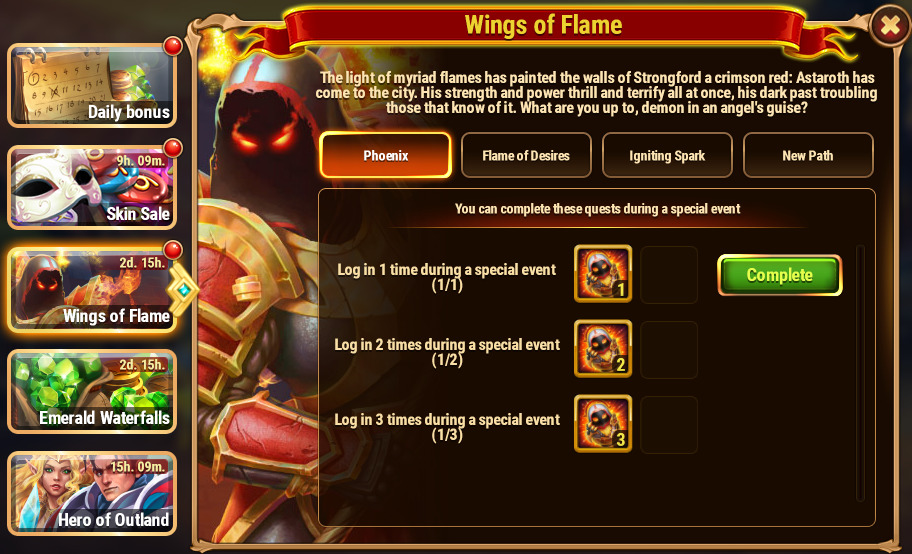Click the Astaroth soul stone reward numbered 3
Viewport: 912px width, 554px height.
[603, 424]
